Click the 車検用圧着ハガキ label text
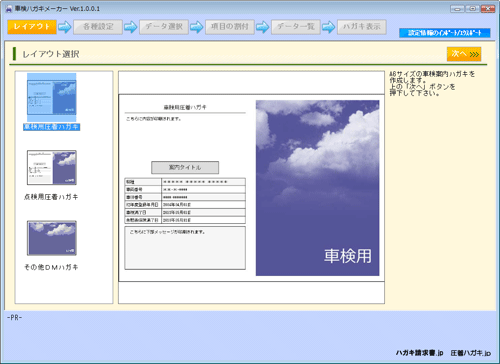The height and width of the screenshot is (364, 500). point(51,127)
